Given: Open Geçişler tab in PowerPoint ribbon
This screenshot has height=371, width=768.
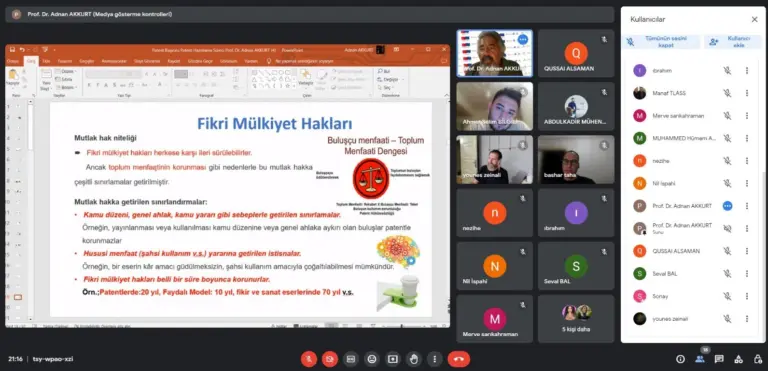Looking at the screenshot, I should click(x=87, y=61).
